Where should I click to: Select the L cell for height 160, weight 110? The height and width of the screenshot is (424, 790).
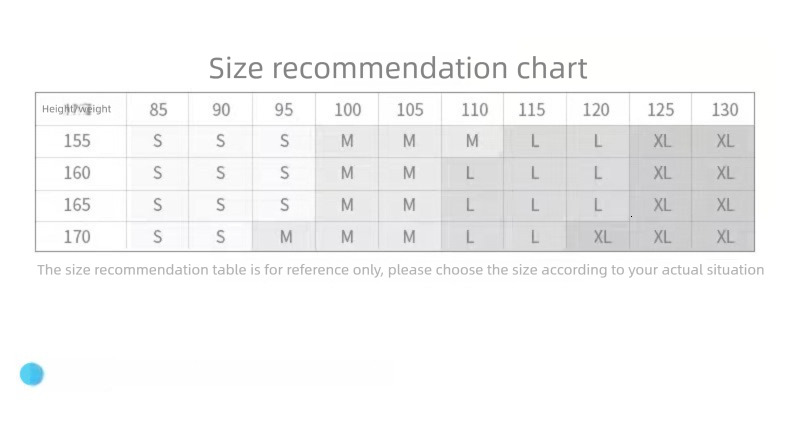click(x=470, y=173)
